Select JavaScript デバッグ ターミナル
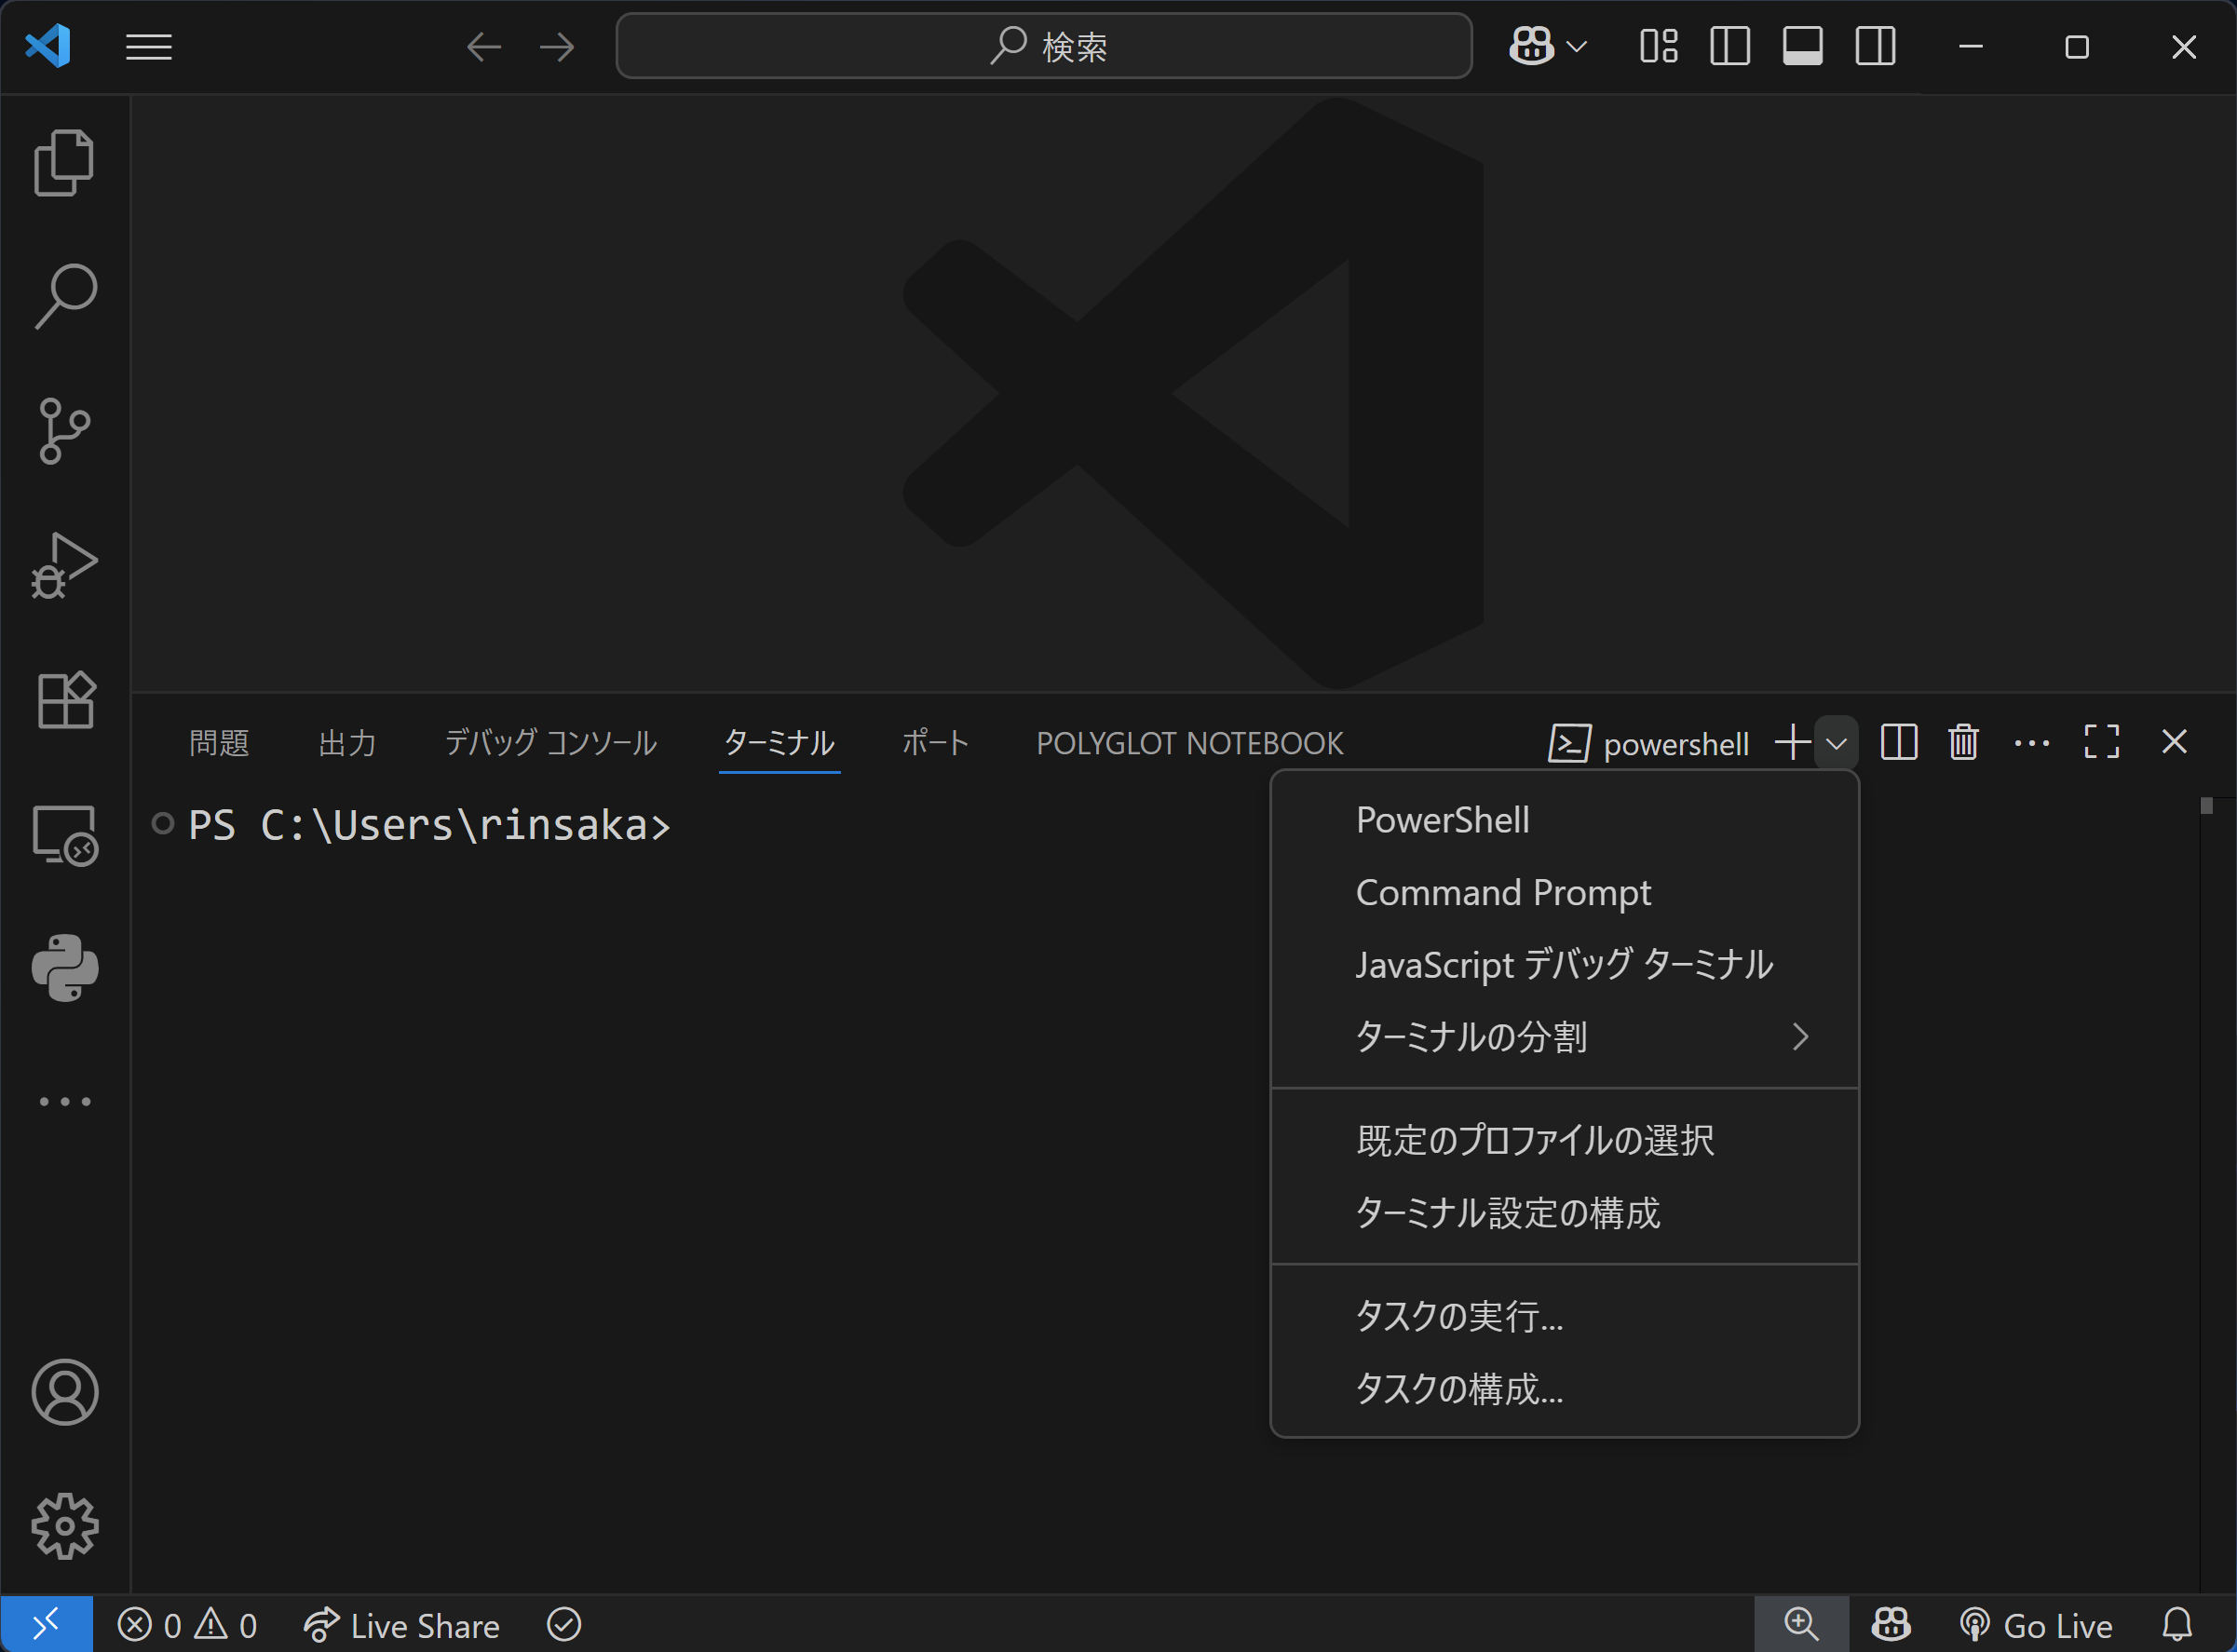Image resolution: width=2237 pixels, height=1652 pixels. 1565,965
